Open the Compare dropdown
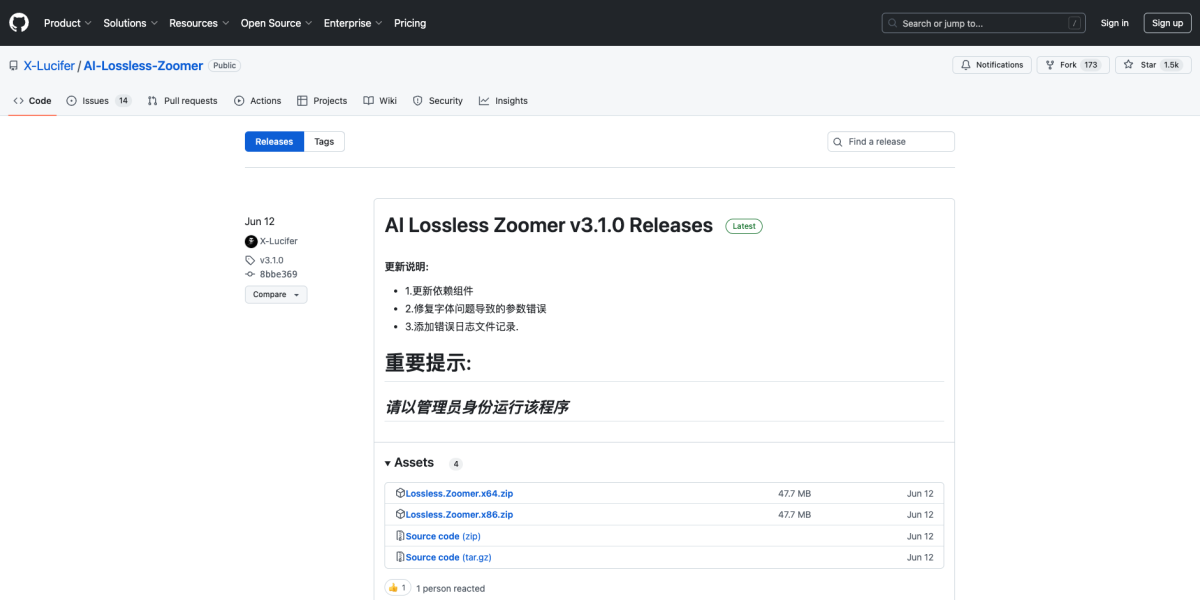Screen dimensions: 1200x600 click(276, 294)
